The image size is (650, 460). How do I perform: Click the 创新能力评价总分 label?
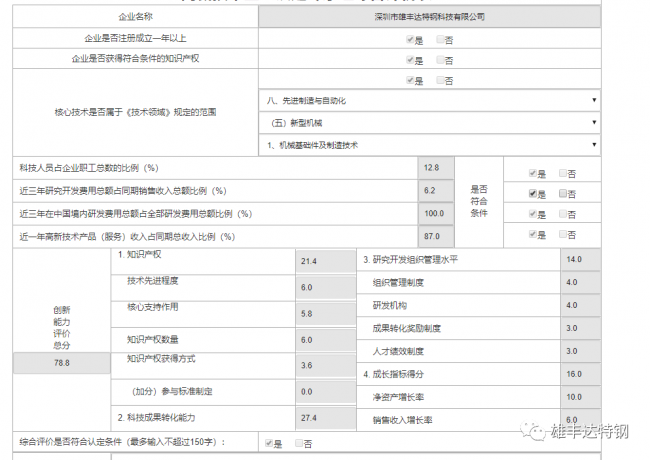point(62,327)
